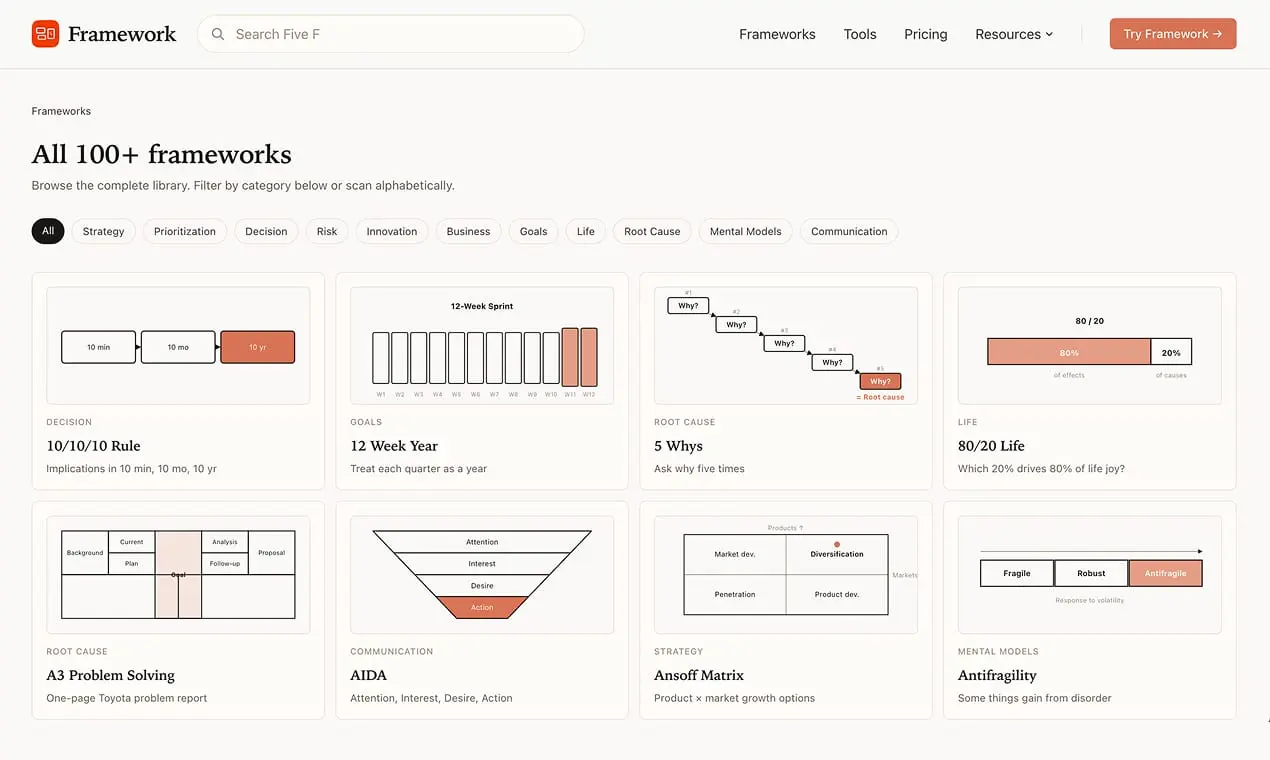The height and width of the screenshot is (760, 1270).
Task: Open the AIDA card title
Action: pos(369,675)
